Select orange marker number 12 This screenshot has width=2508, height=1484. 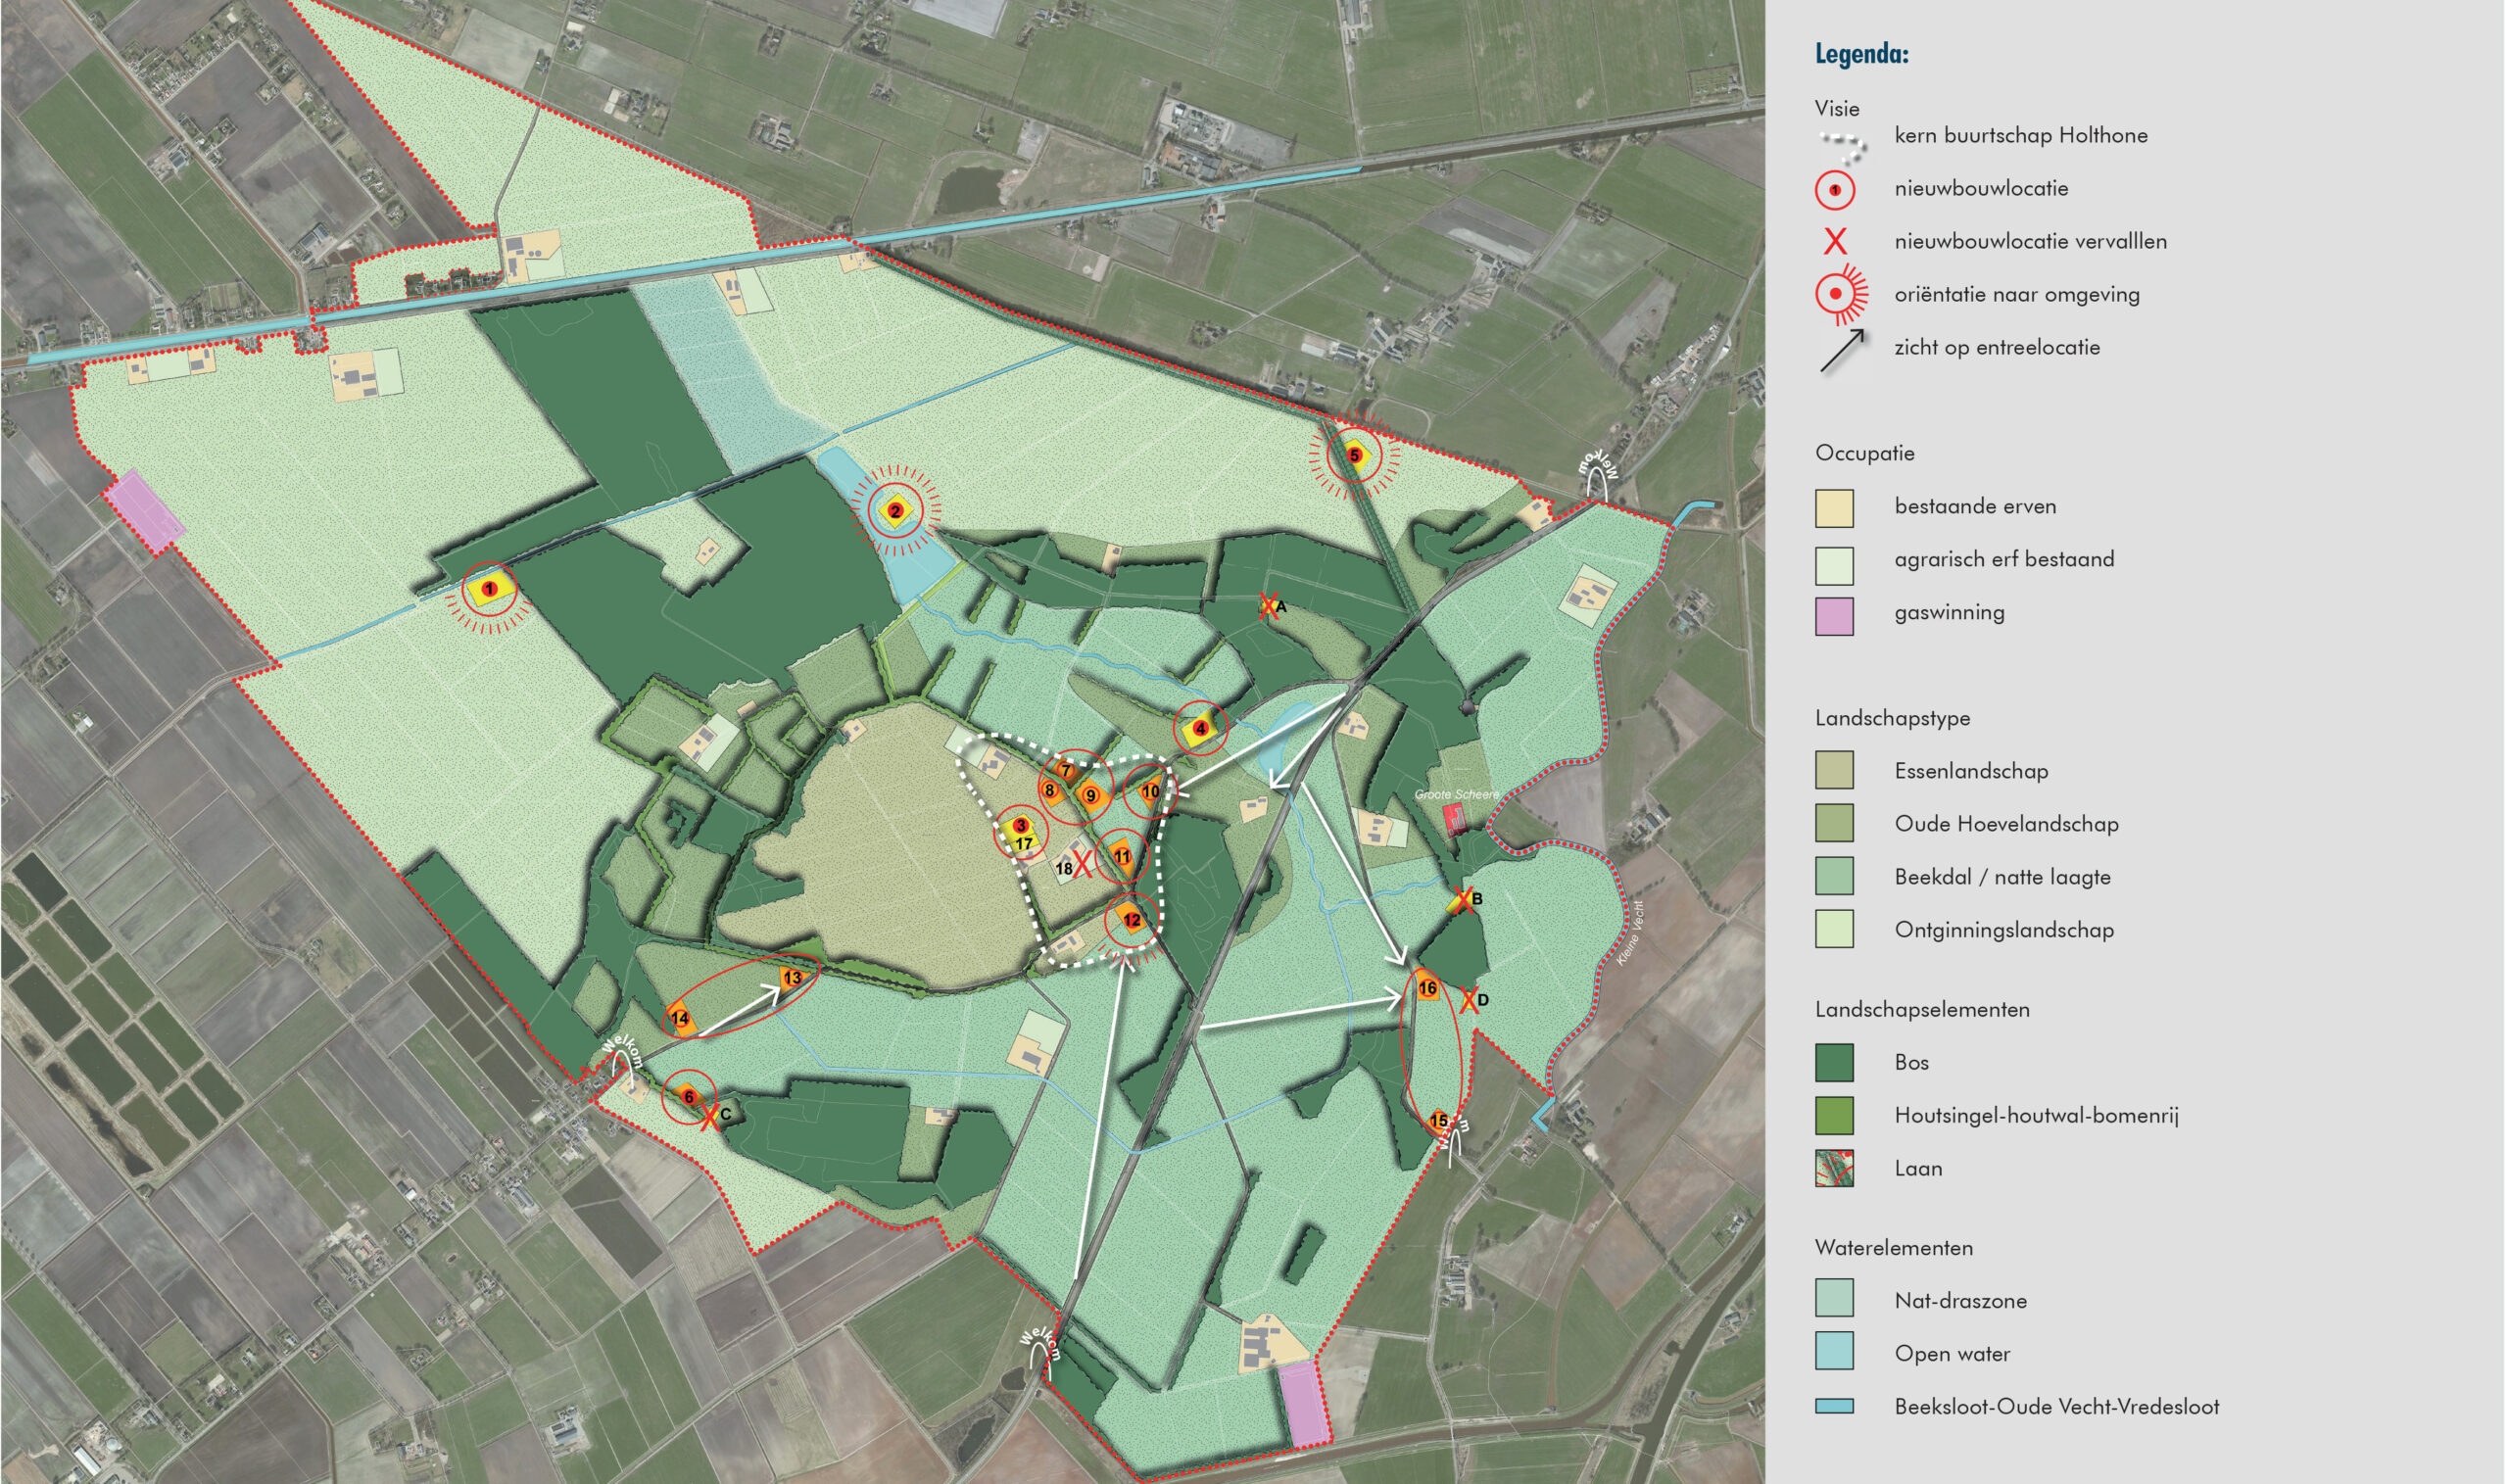[x=1131, y=920]
